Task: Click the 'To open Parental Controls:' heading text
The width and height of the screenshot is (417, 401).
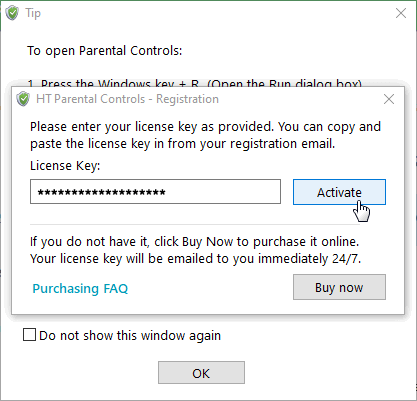Action: pos(105,51)
